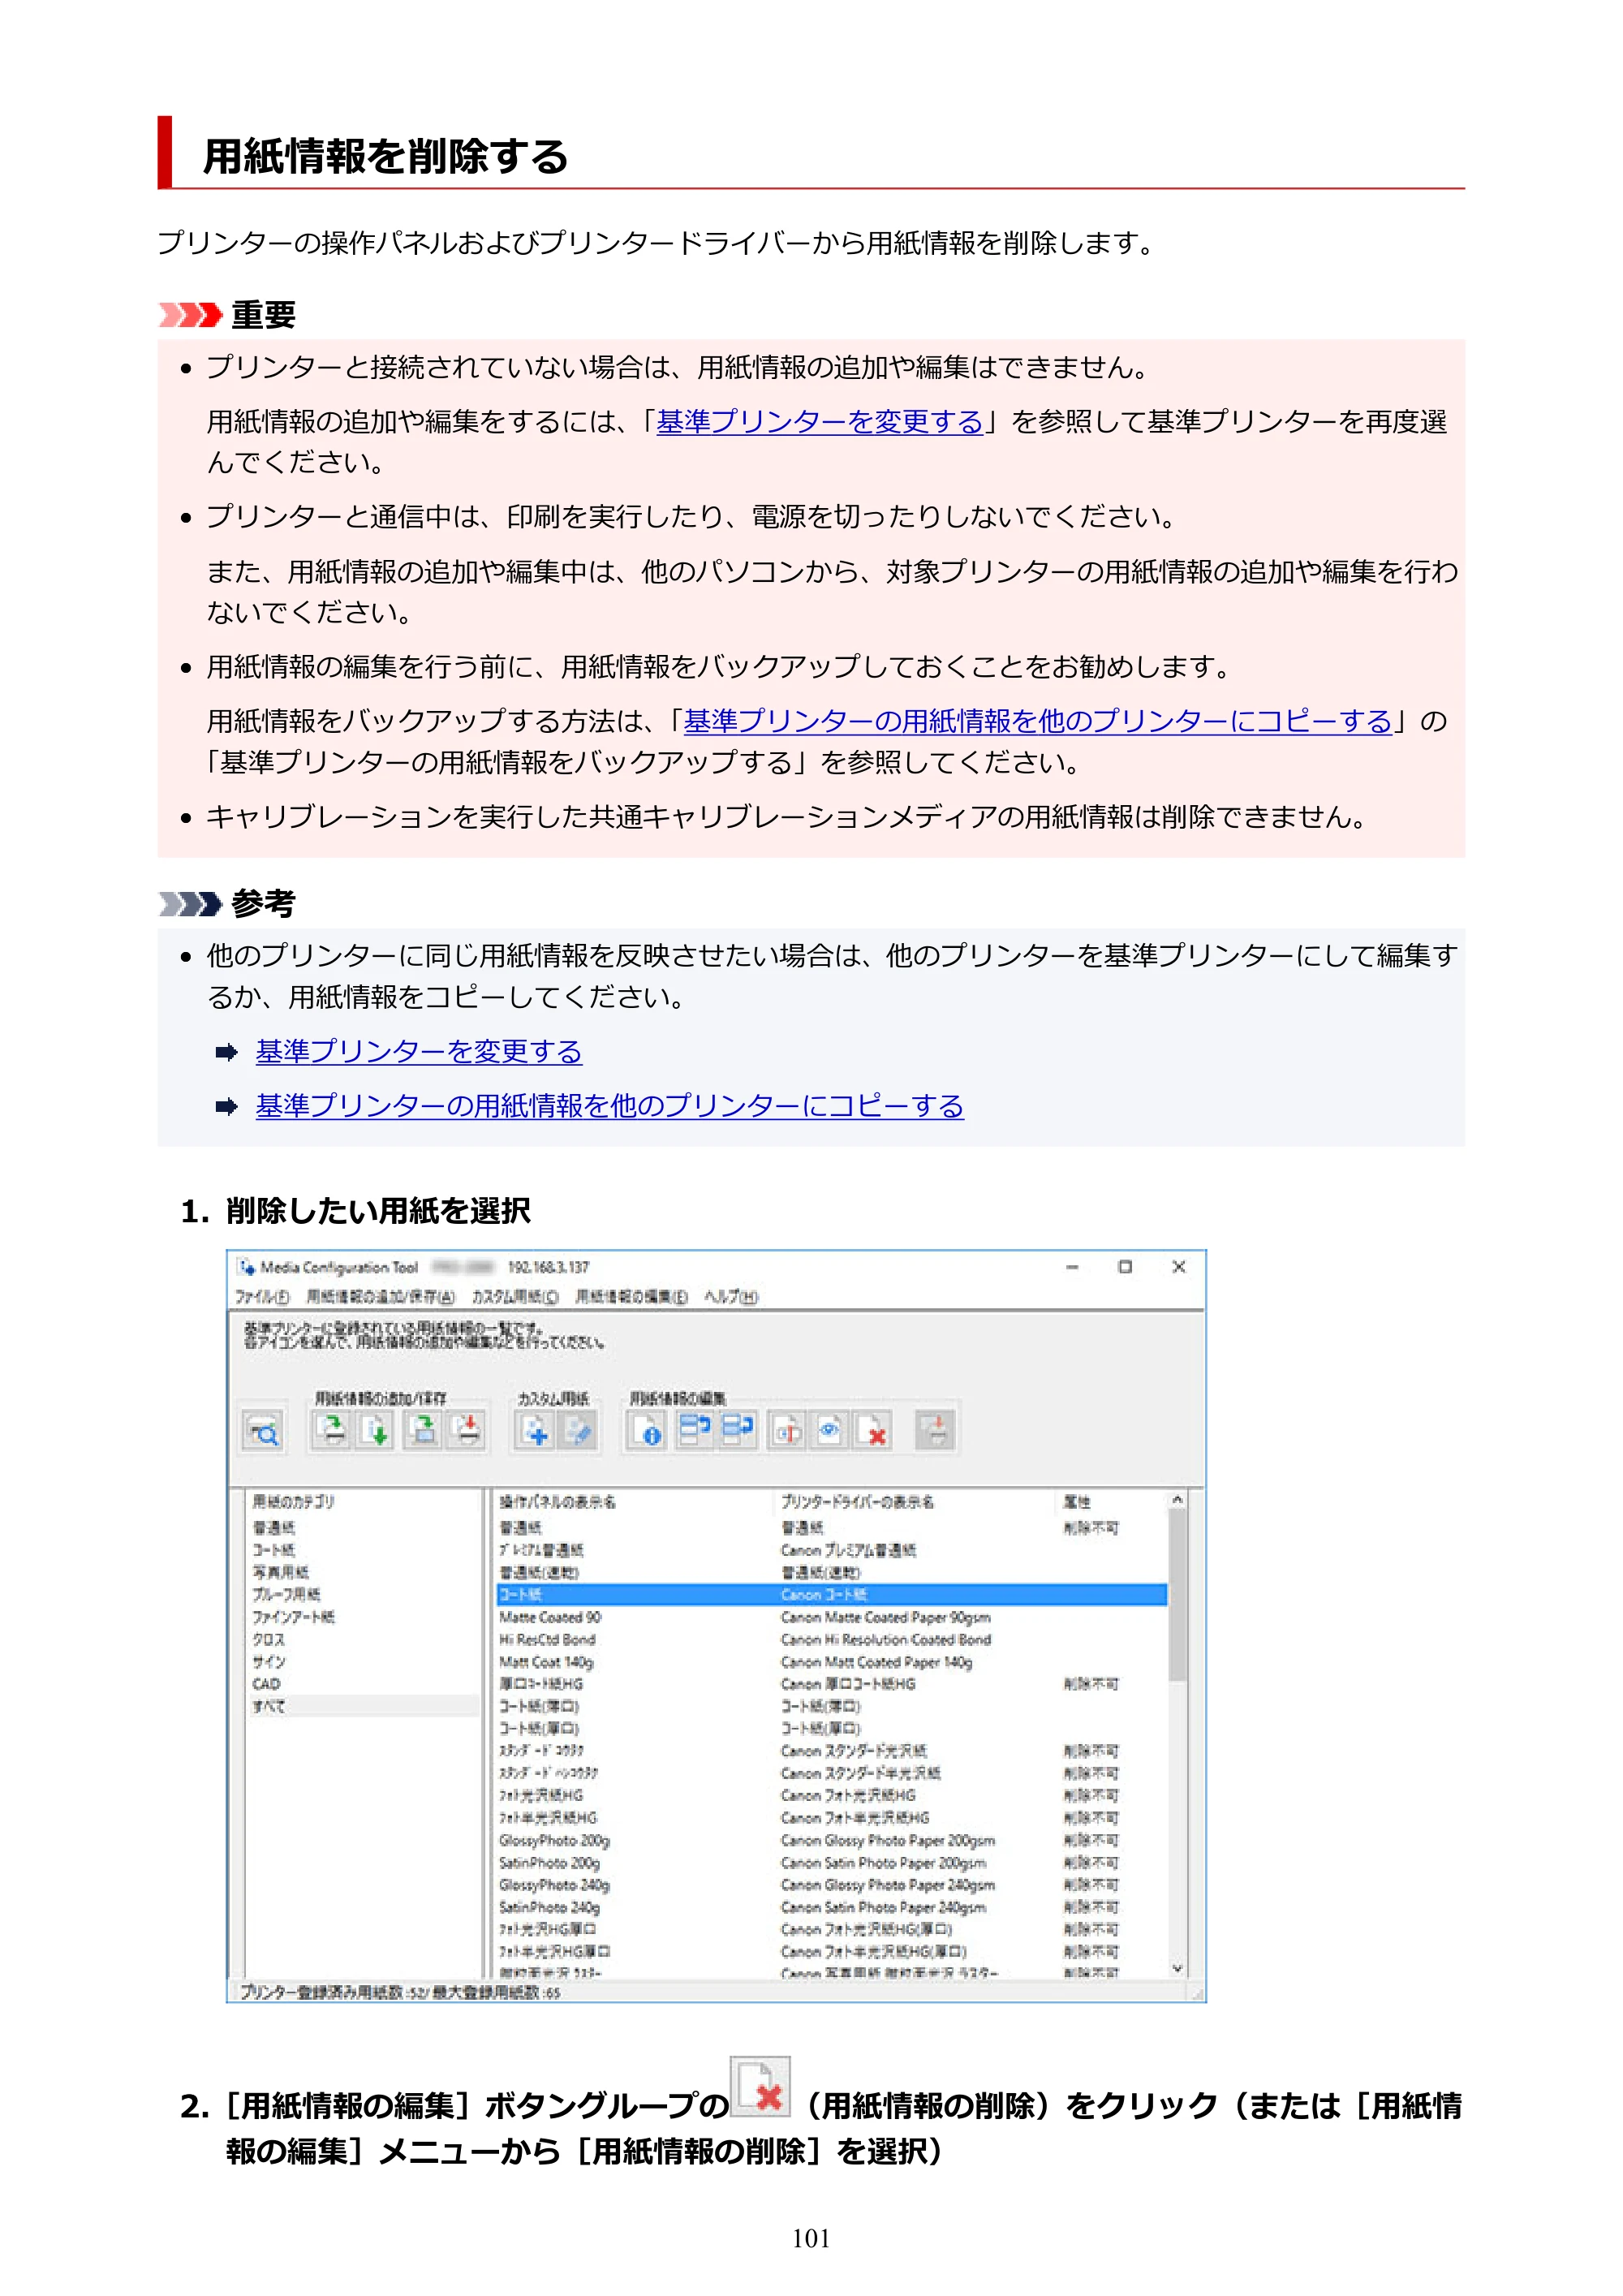The image size is (1623, 2296).
Task: Click the export-to-PC icon with green up arrow
Action: coord(423,1431)
